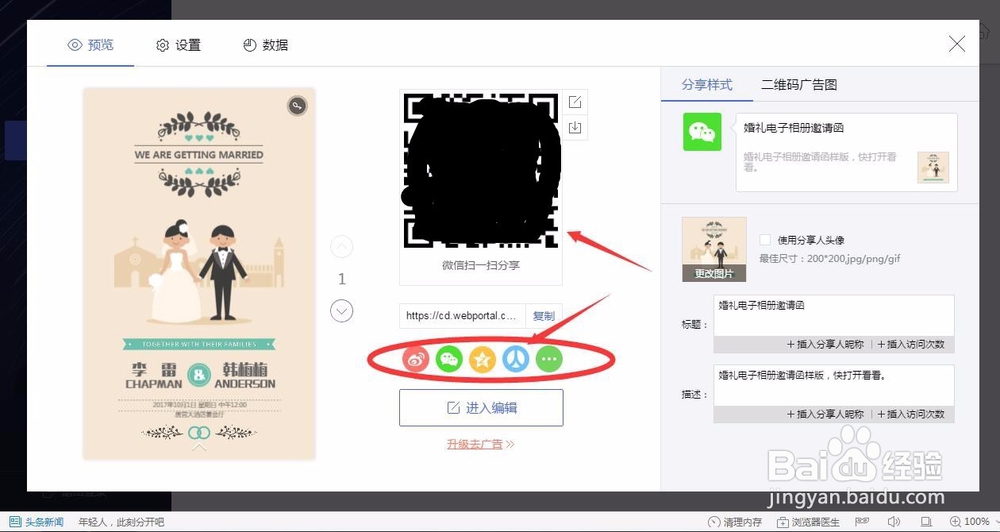Image resolution: width=1000 pixels, height=532 pixels.
Task: Click the news headline 年轻人，此刻分开吧
Action: point(121,522)
